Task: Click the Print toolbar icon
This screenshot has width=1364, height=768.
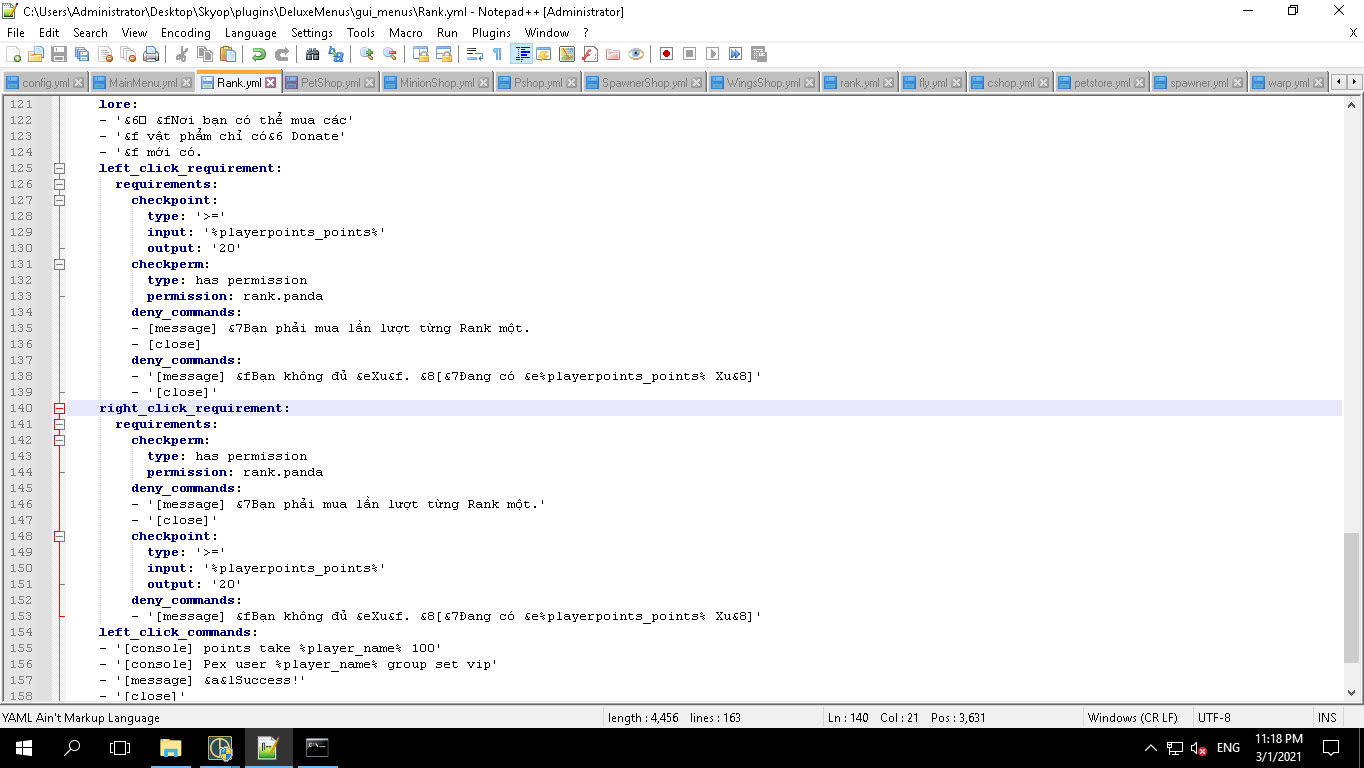Action: pyautogui.click(x=151, y=54)
